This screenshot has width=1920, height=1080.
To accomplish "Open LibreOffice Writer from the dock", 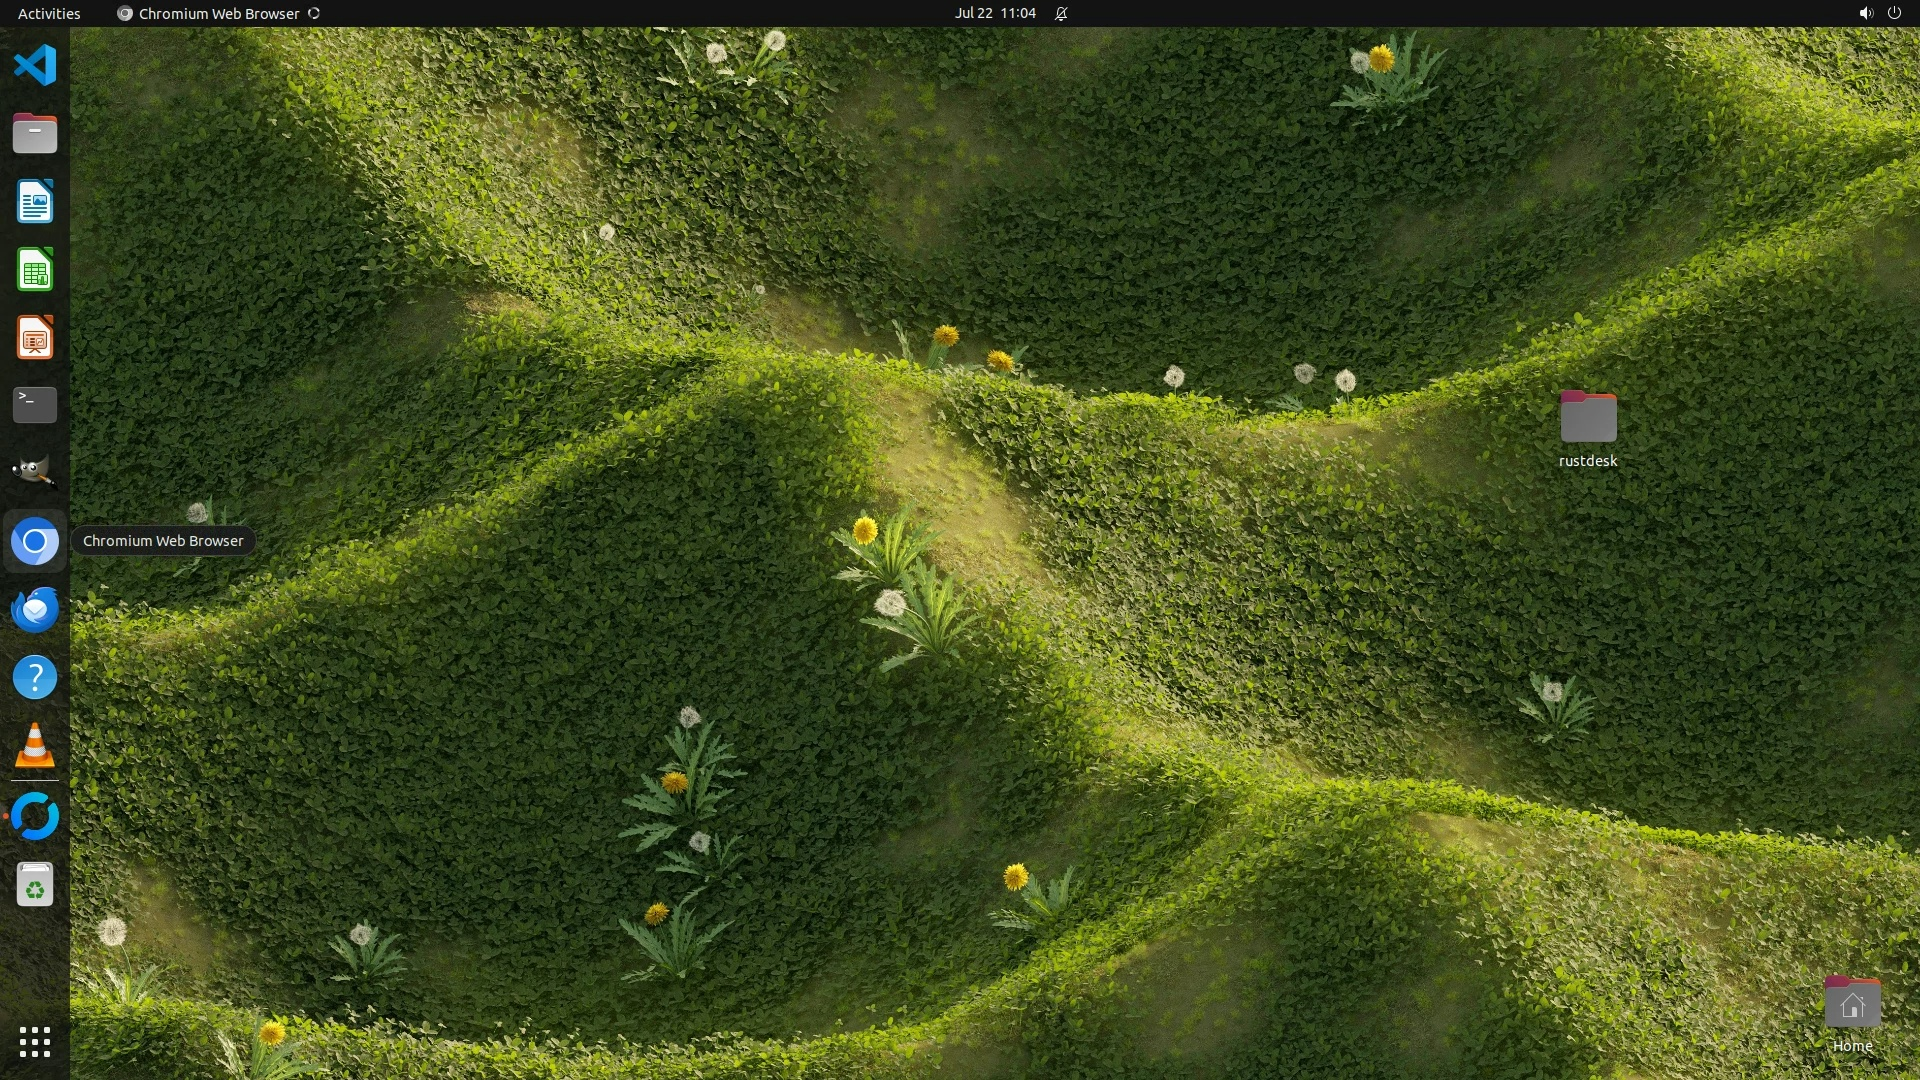I will click(35, 202).
